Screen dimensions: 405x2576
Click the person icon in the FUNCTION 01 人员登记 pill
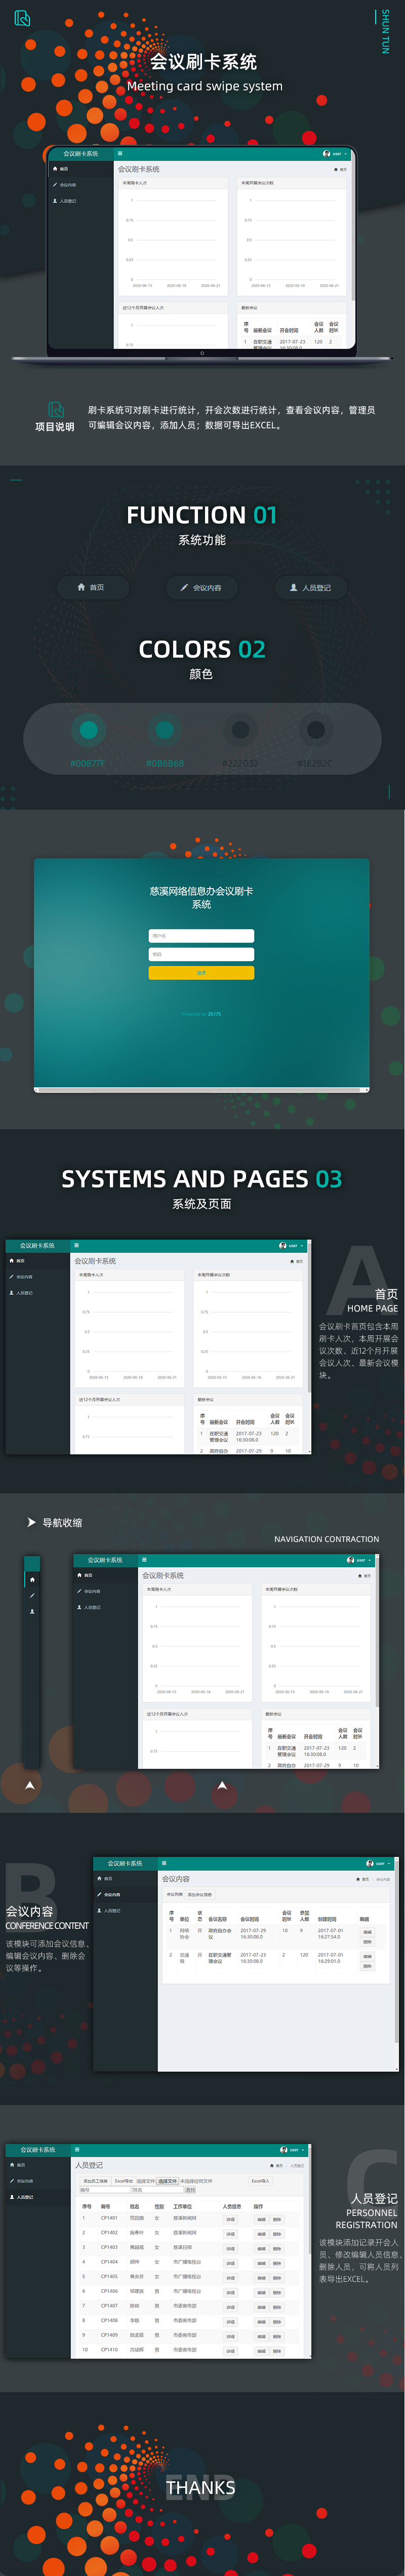point(293,587)
